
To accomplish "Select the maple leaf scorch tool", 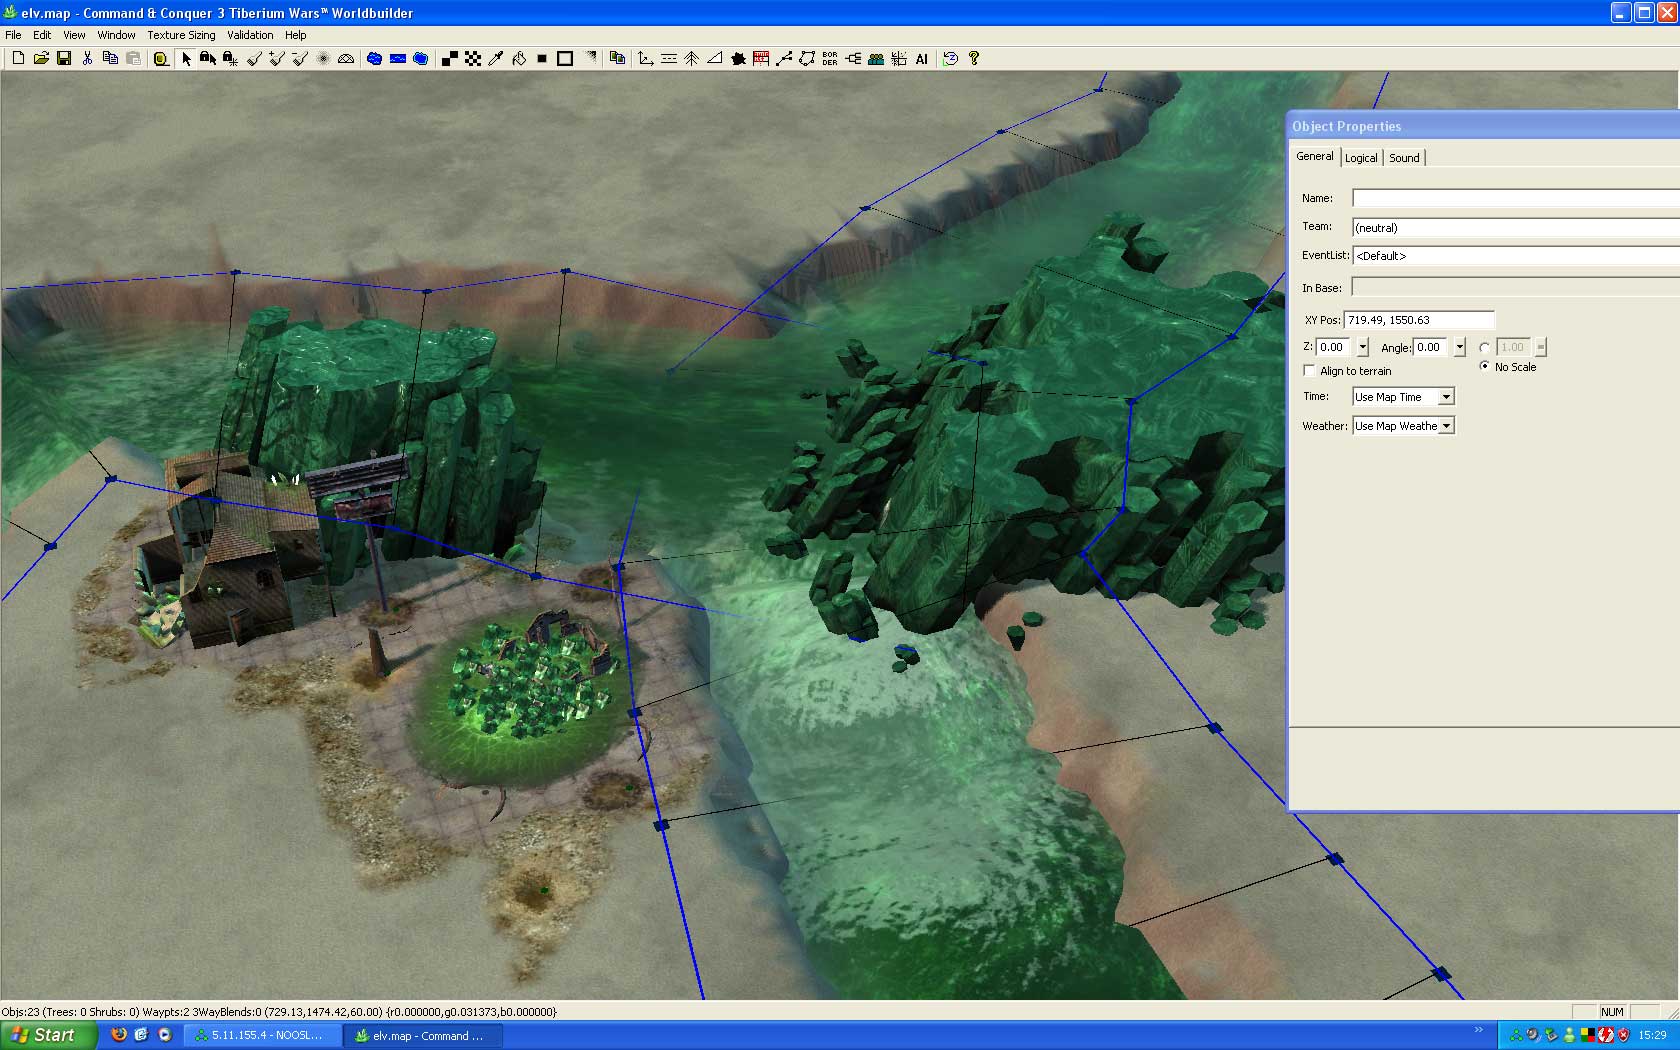I will (738, 59).
